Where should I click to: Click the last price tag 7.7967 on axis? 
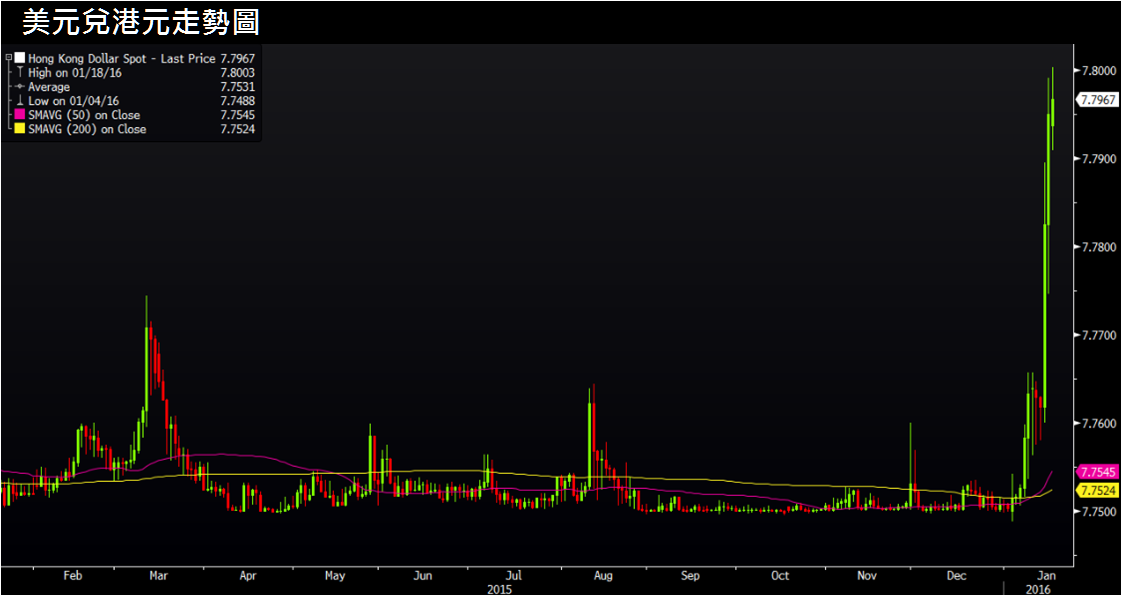click(x=1097, y=100)
